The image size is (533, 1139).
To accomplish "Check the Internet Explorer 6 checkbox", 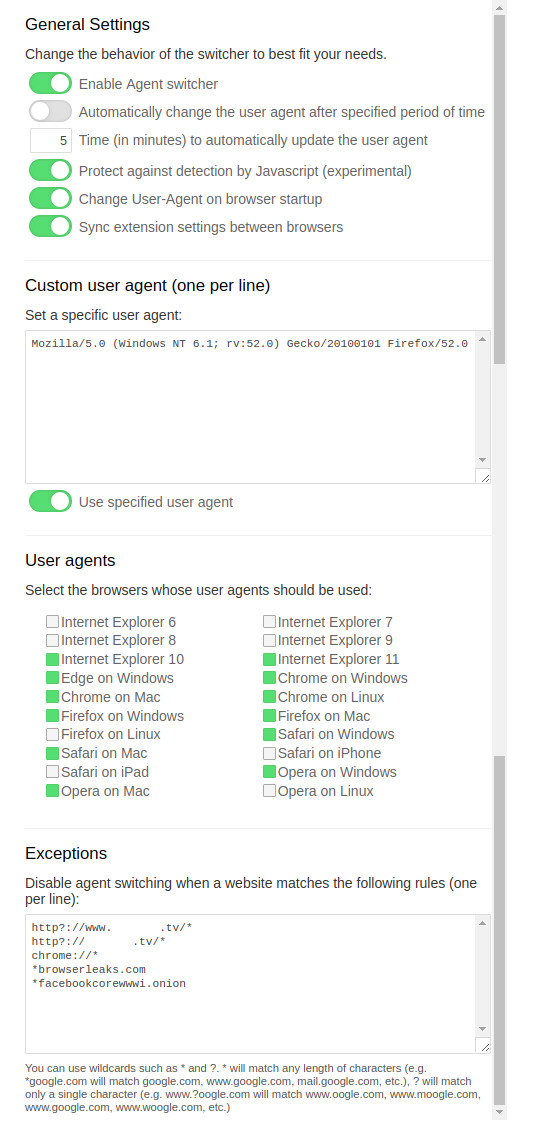I will tap(52, 622).
